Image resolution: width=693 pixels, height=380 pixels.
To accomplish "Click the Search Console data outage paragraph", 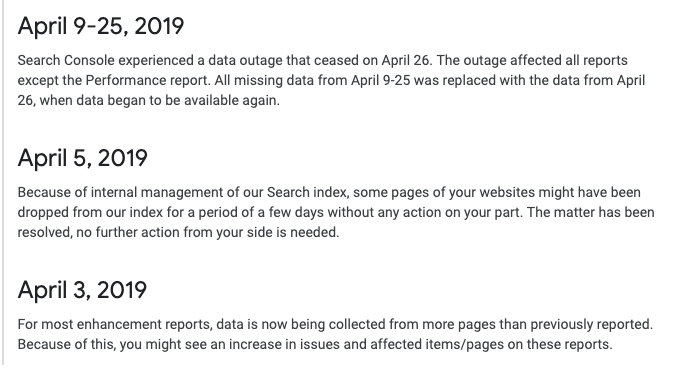I will coord(331,80).
